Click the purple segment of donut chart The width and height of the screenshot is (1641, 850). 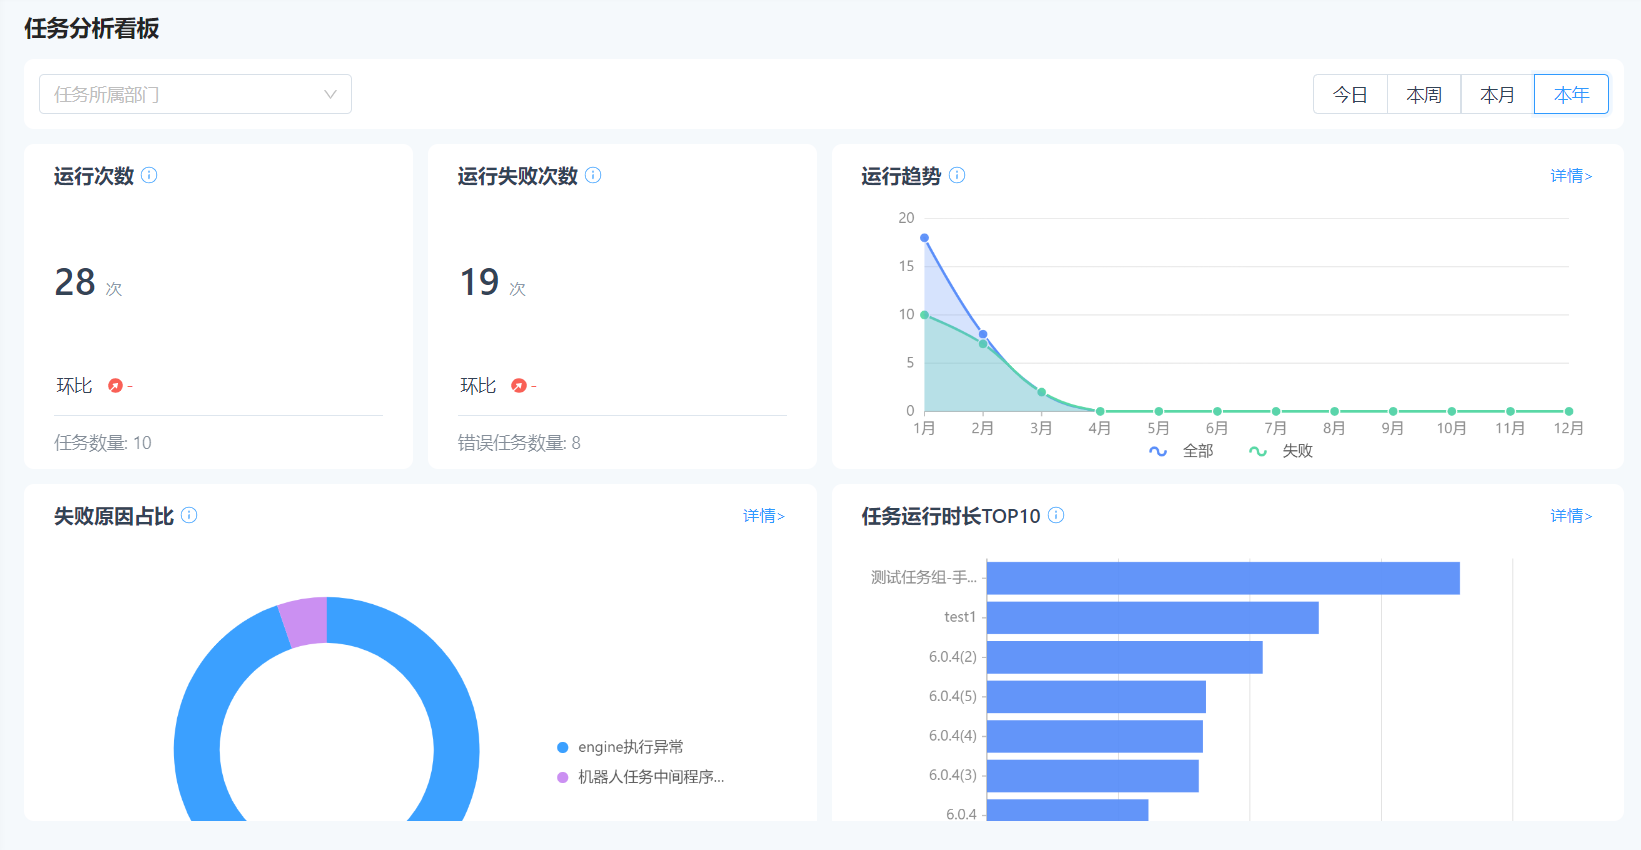tap(304, 621)
